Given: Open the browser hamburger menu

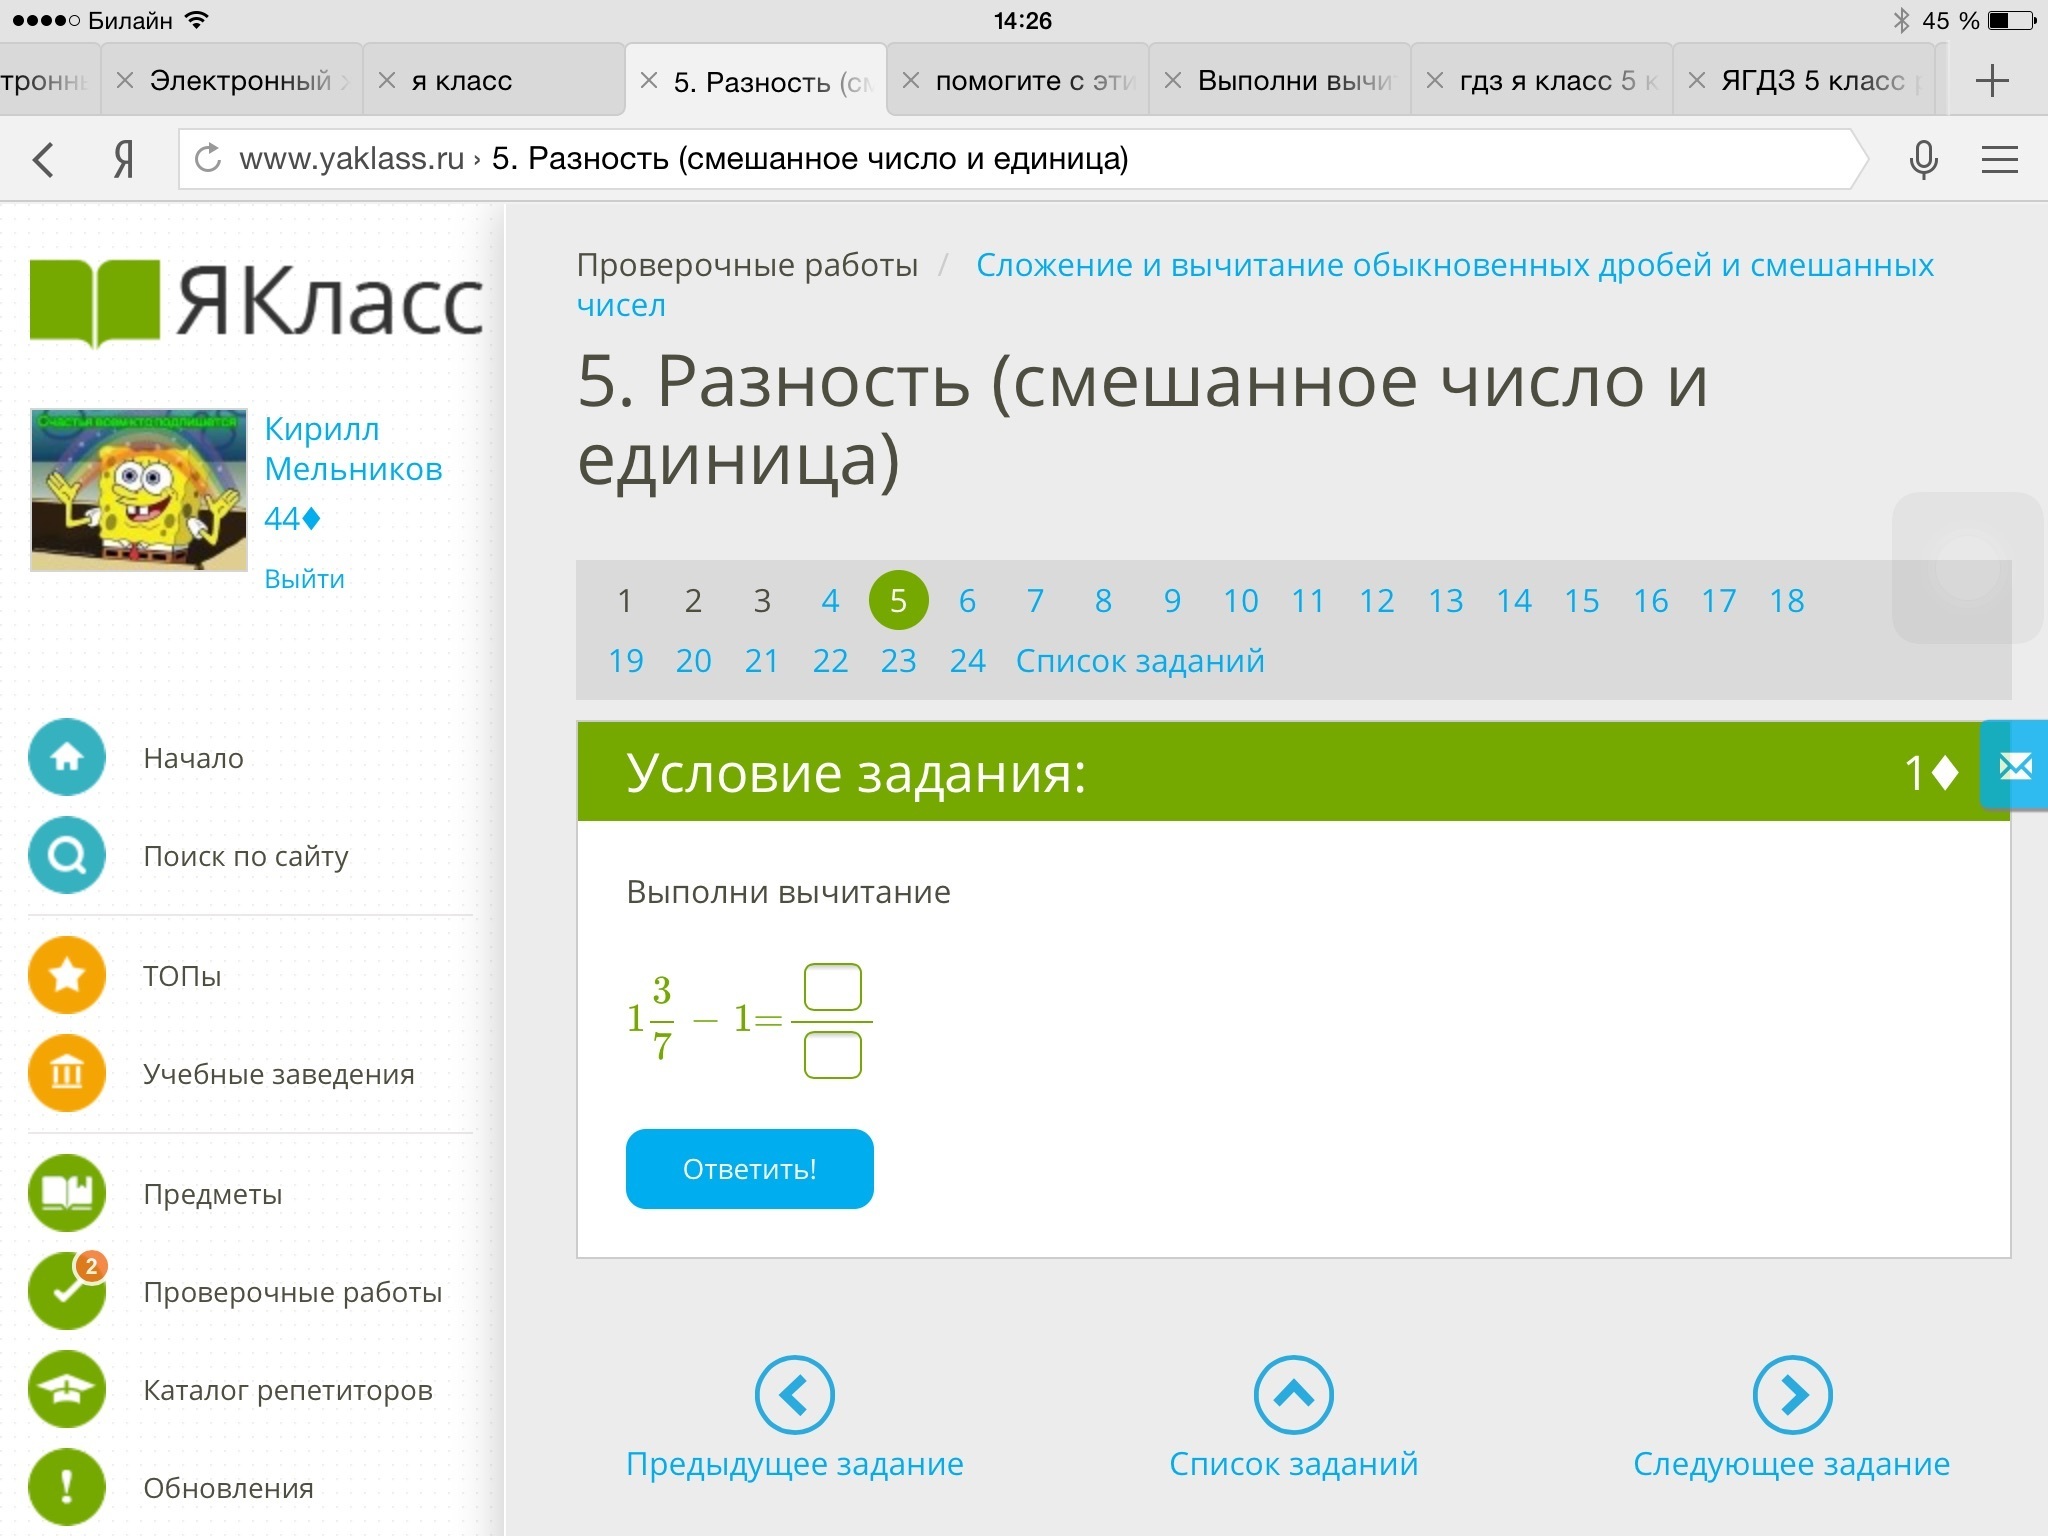Looking at the screenshot, I should pos(1999,160).
